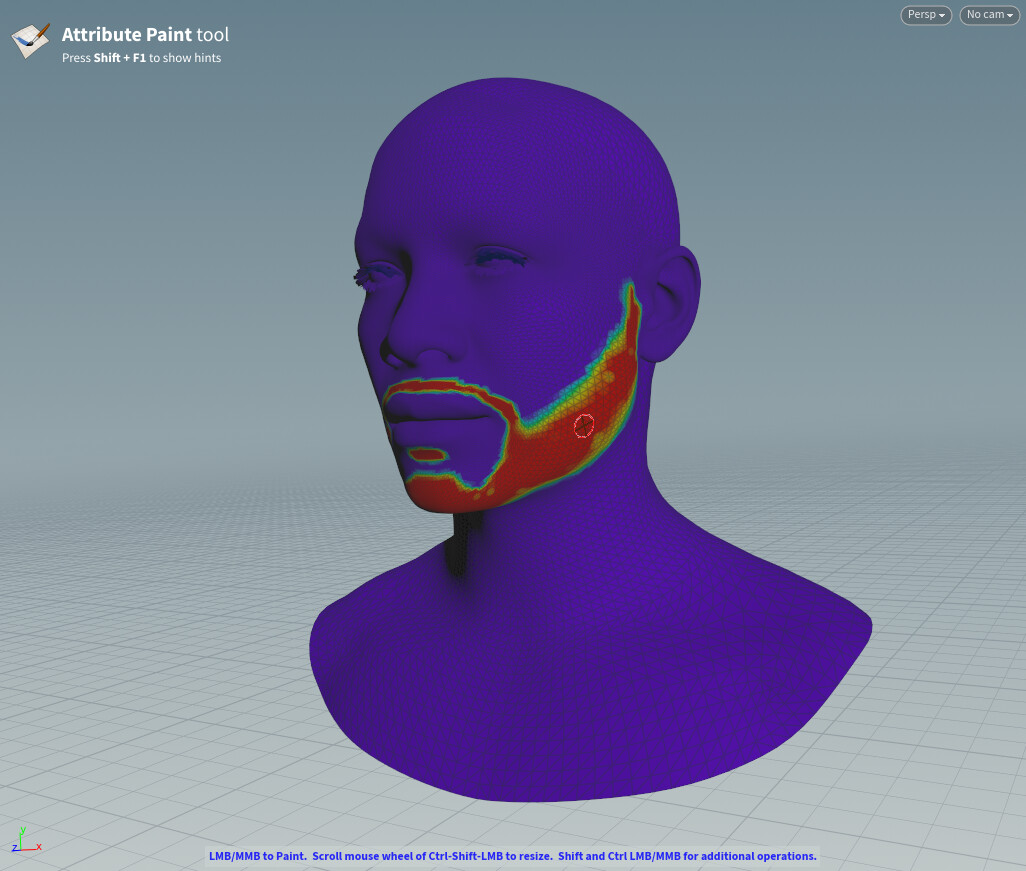Click the Attribute Paint tool heading
Viewport: 1026px width, 871px height.
click(x=144, y=34)
